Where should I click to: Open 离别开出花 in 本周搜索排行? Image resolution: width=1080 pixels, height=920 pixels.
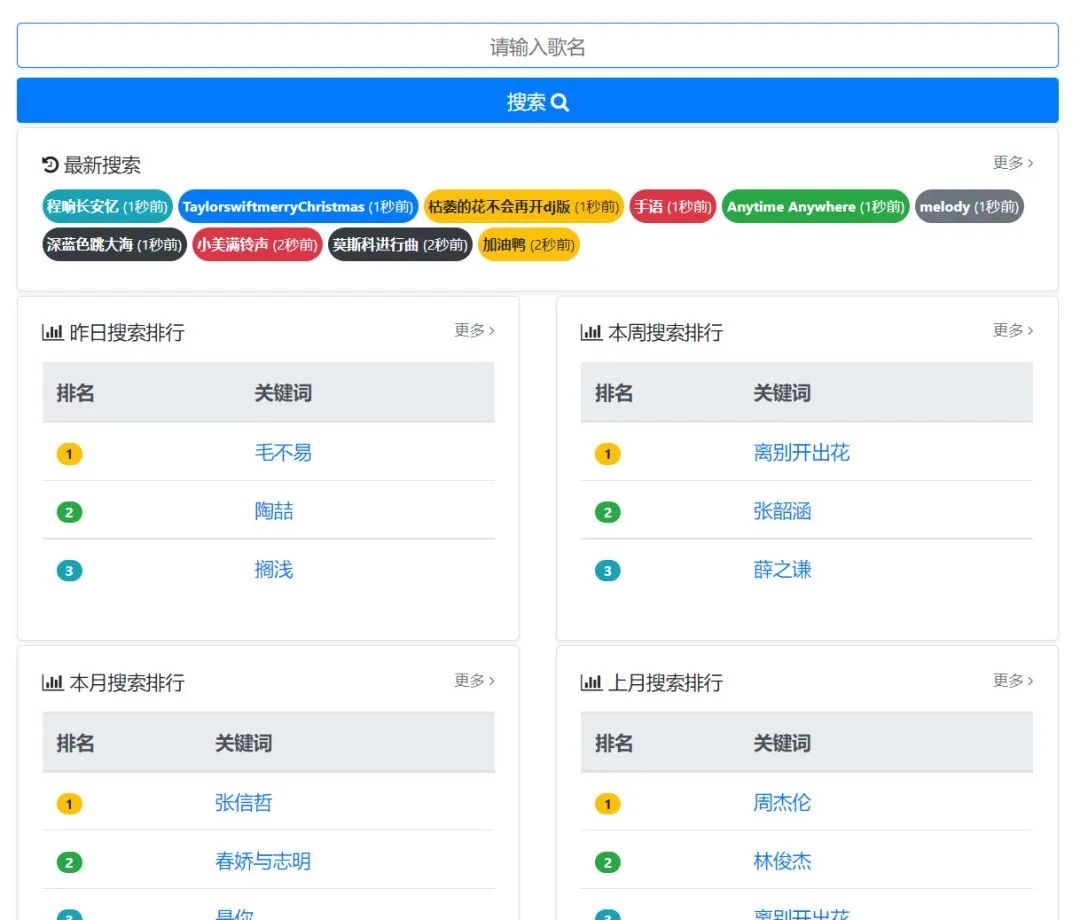(801, 452)
